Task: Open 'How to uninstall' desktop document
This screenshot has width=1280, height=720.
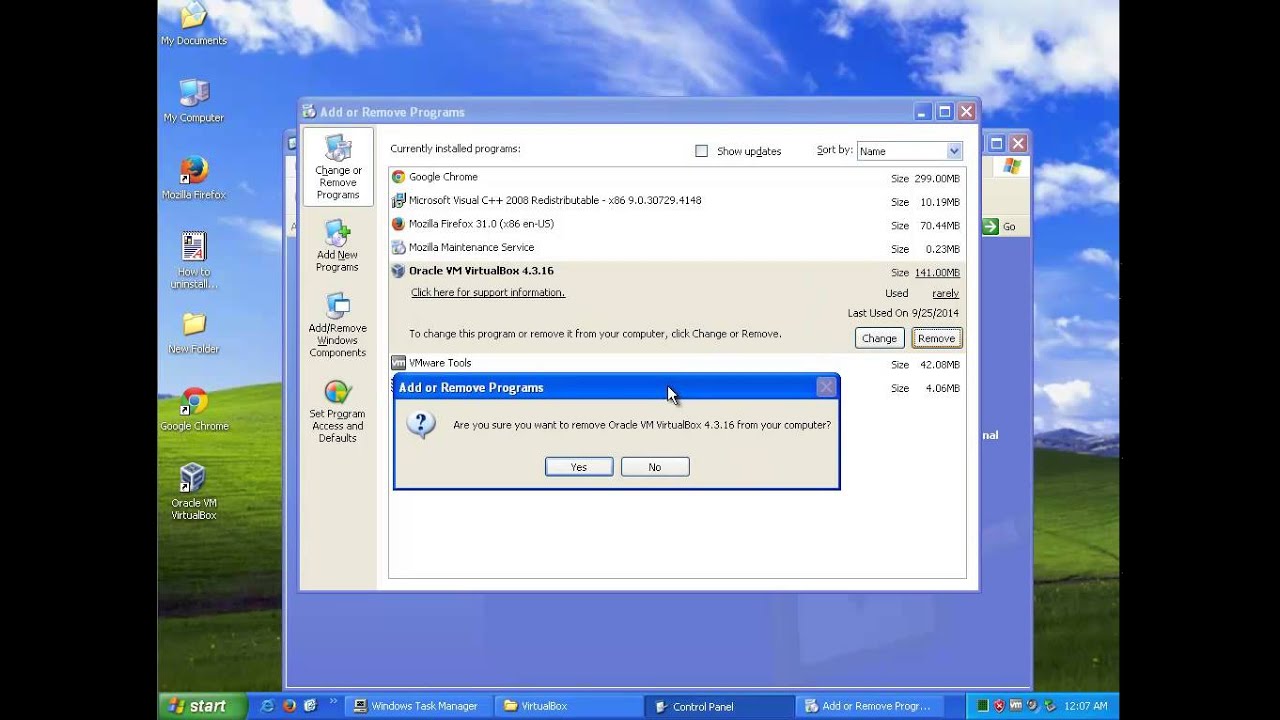Action: pyautogui.click(x=194, y=261)
